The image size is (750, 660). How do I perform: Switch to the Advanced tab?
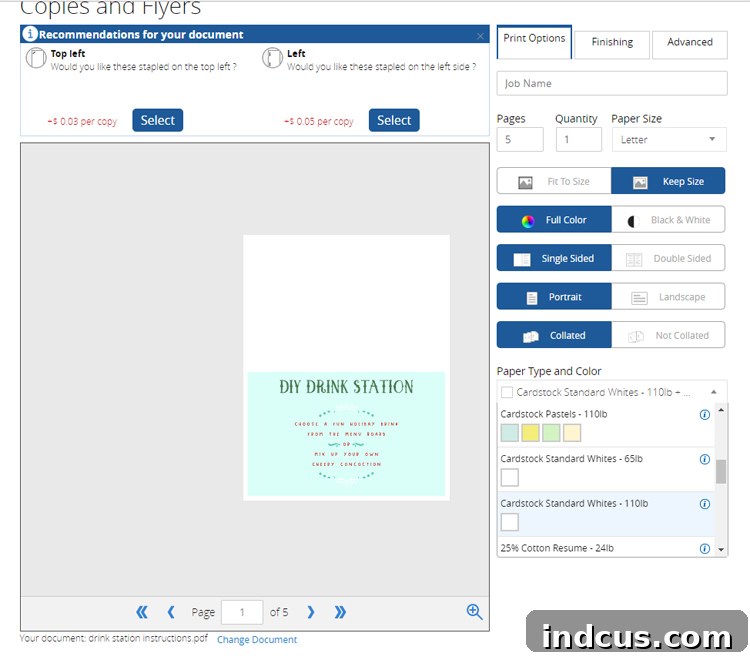(x=690, y=44)
